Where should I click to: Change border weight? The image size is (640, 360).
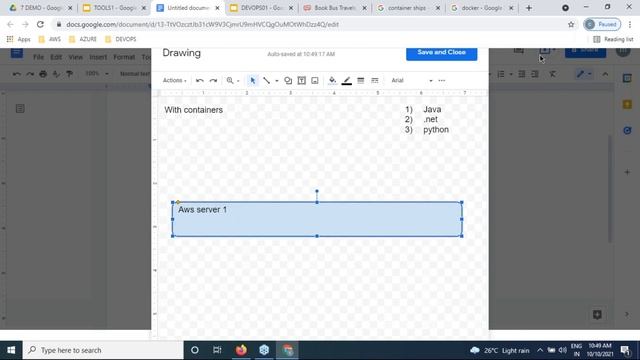pos(360,80)
